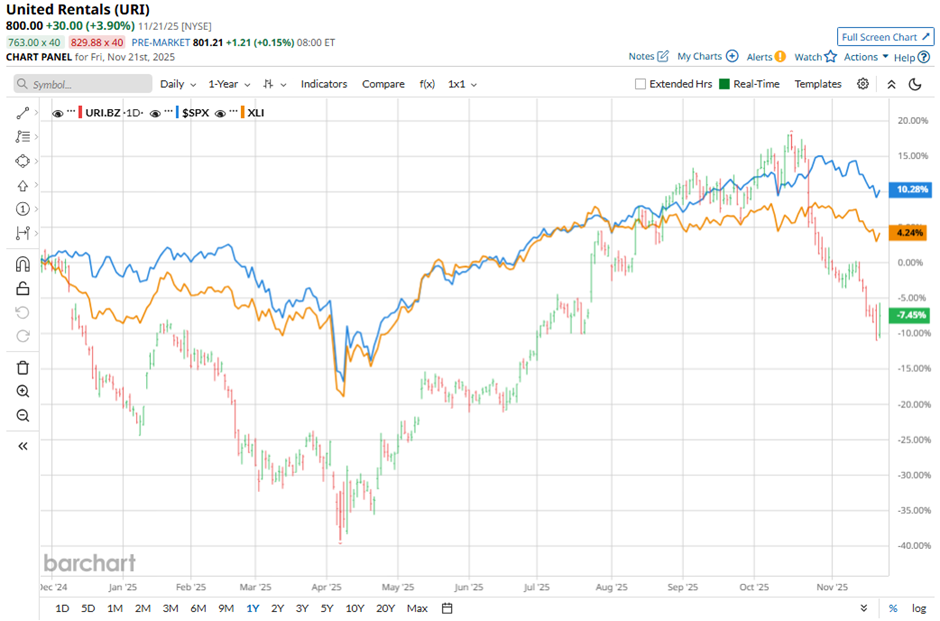Open the f(x) expressions menu

427,84
